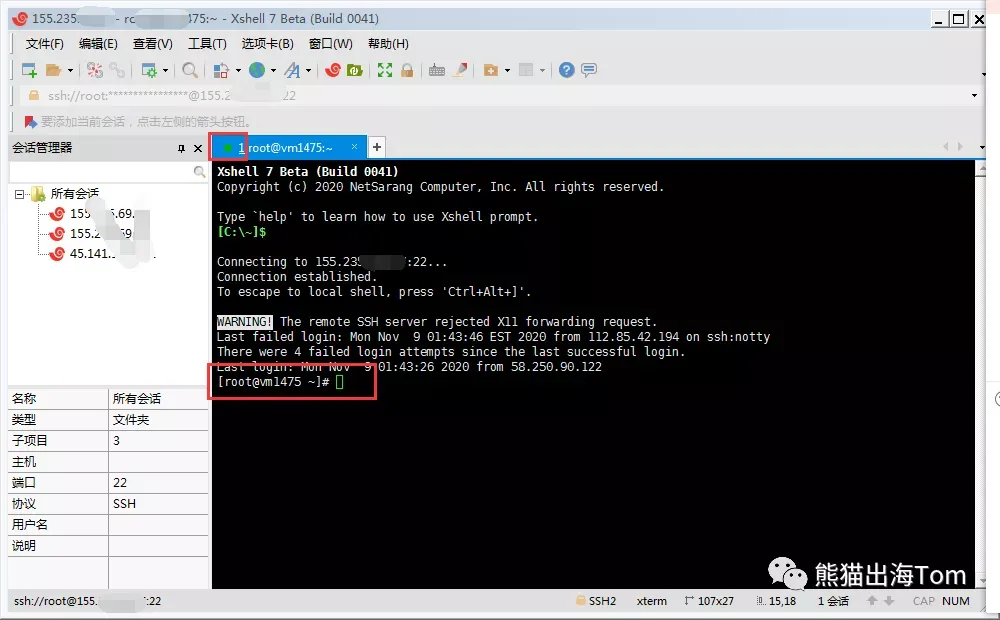1000x620 pixels.
Task: Click the new folder plus toolbar icon
Action: pos(490,70)
